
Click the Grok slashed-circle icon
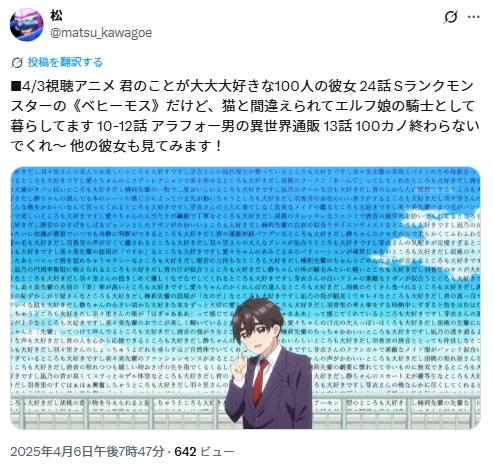pos(450,17)
